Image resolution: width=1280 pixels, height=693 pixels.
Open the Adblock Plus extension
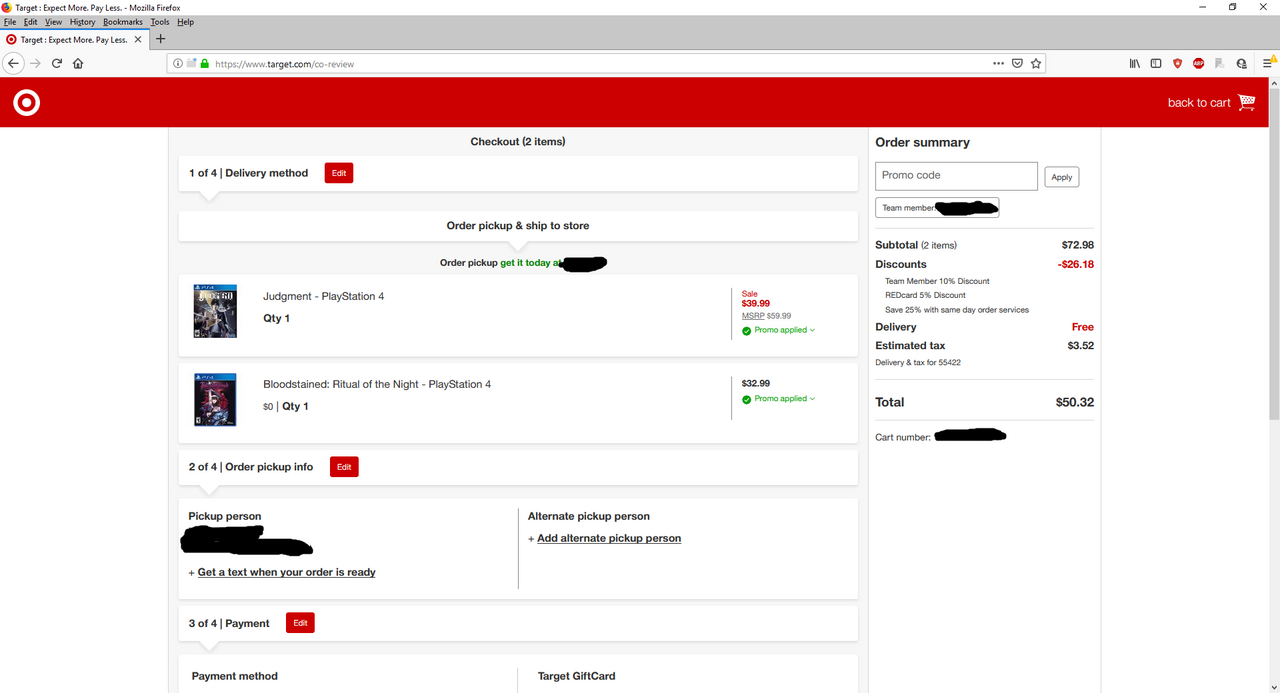point(1198,63)
